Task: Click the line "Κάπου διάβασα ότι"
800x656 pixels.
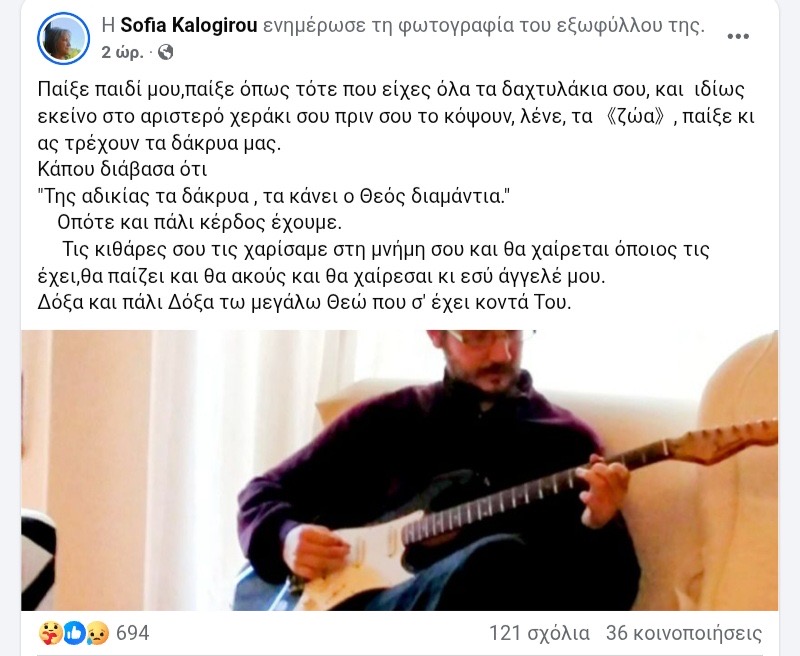Action: pyautogui.click(x=122, y=169)
